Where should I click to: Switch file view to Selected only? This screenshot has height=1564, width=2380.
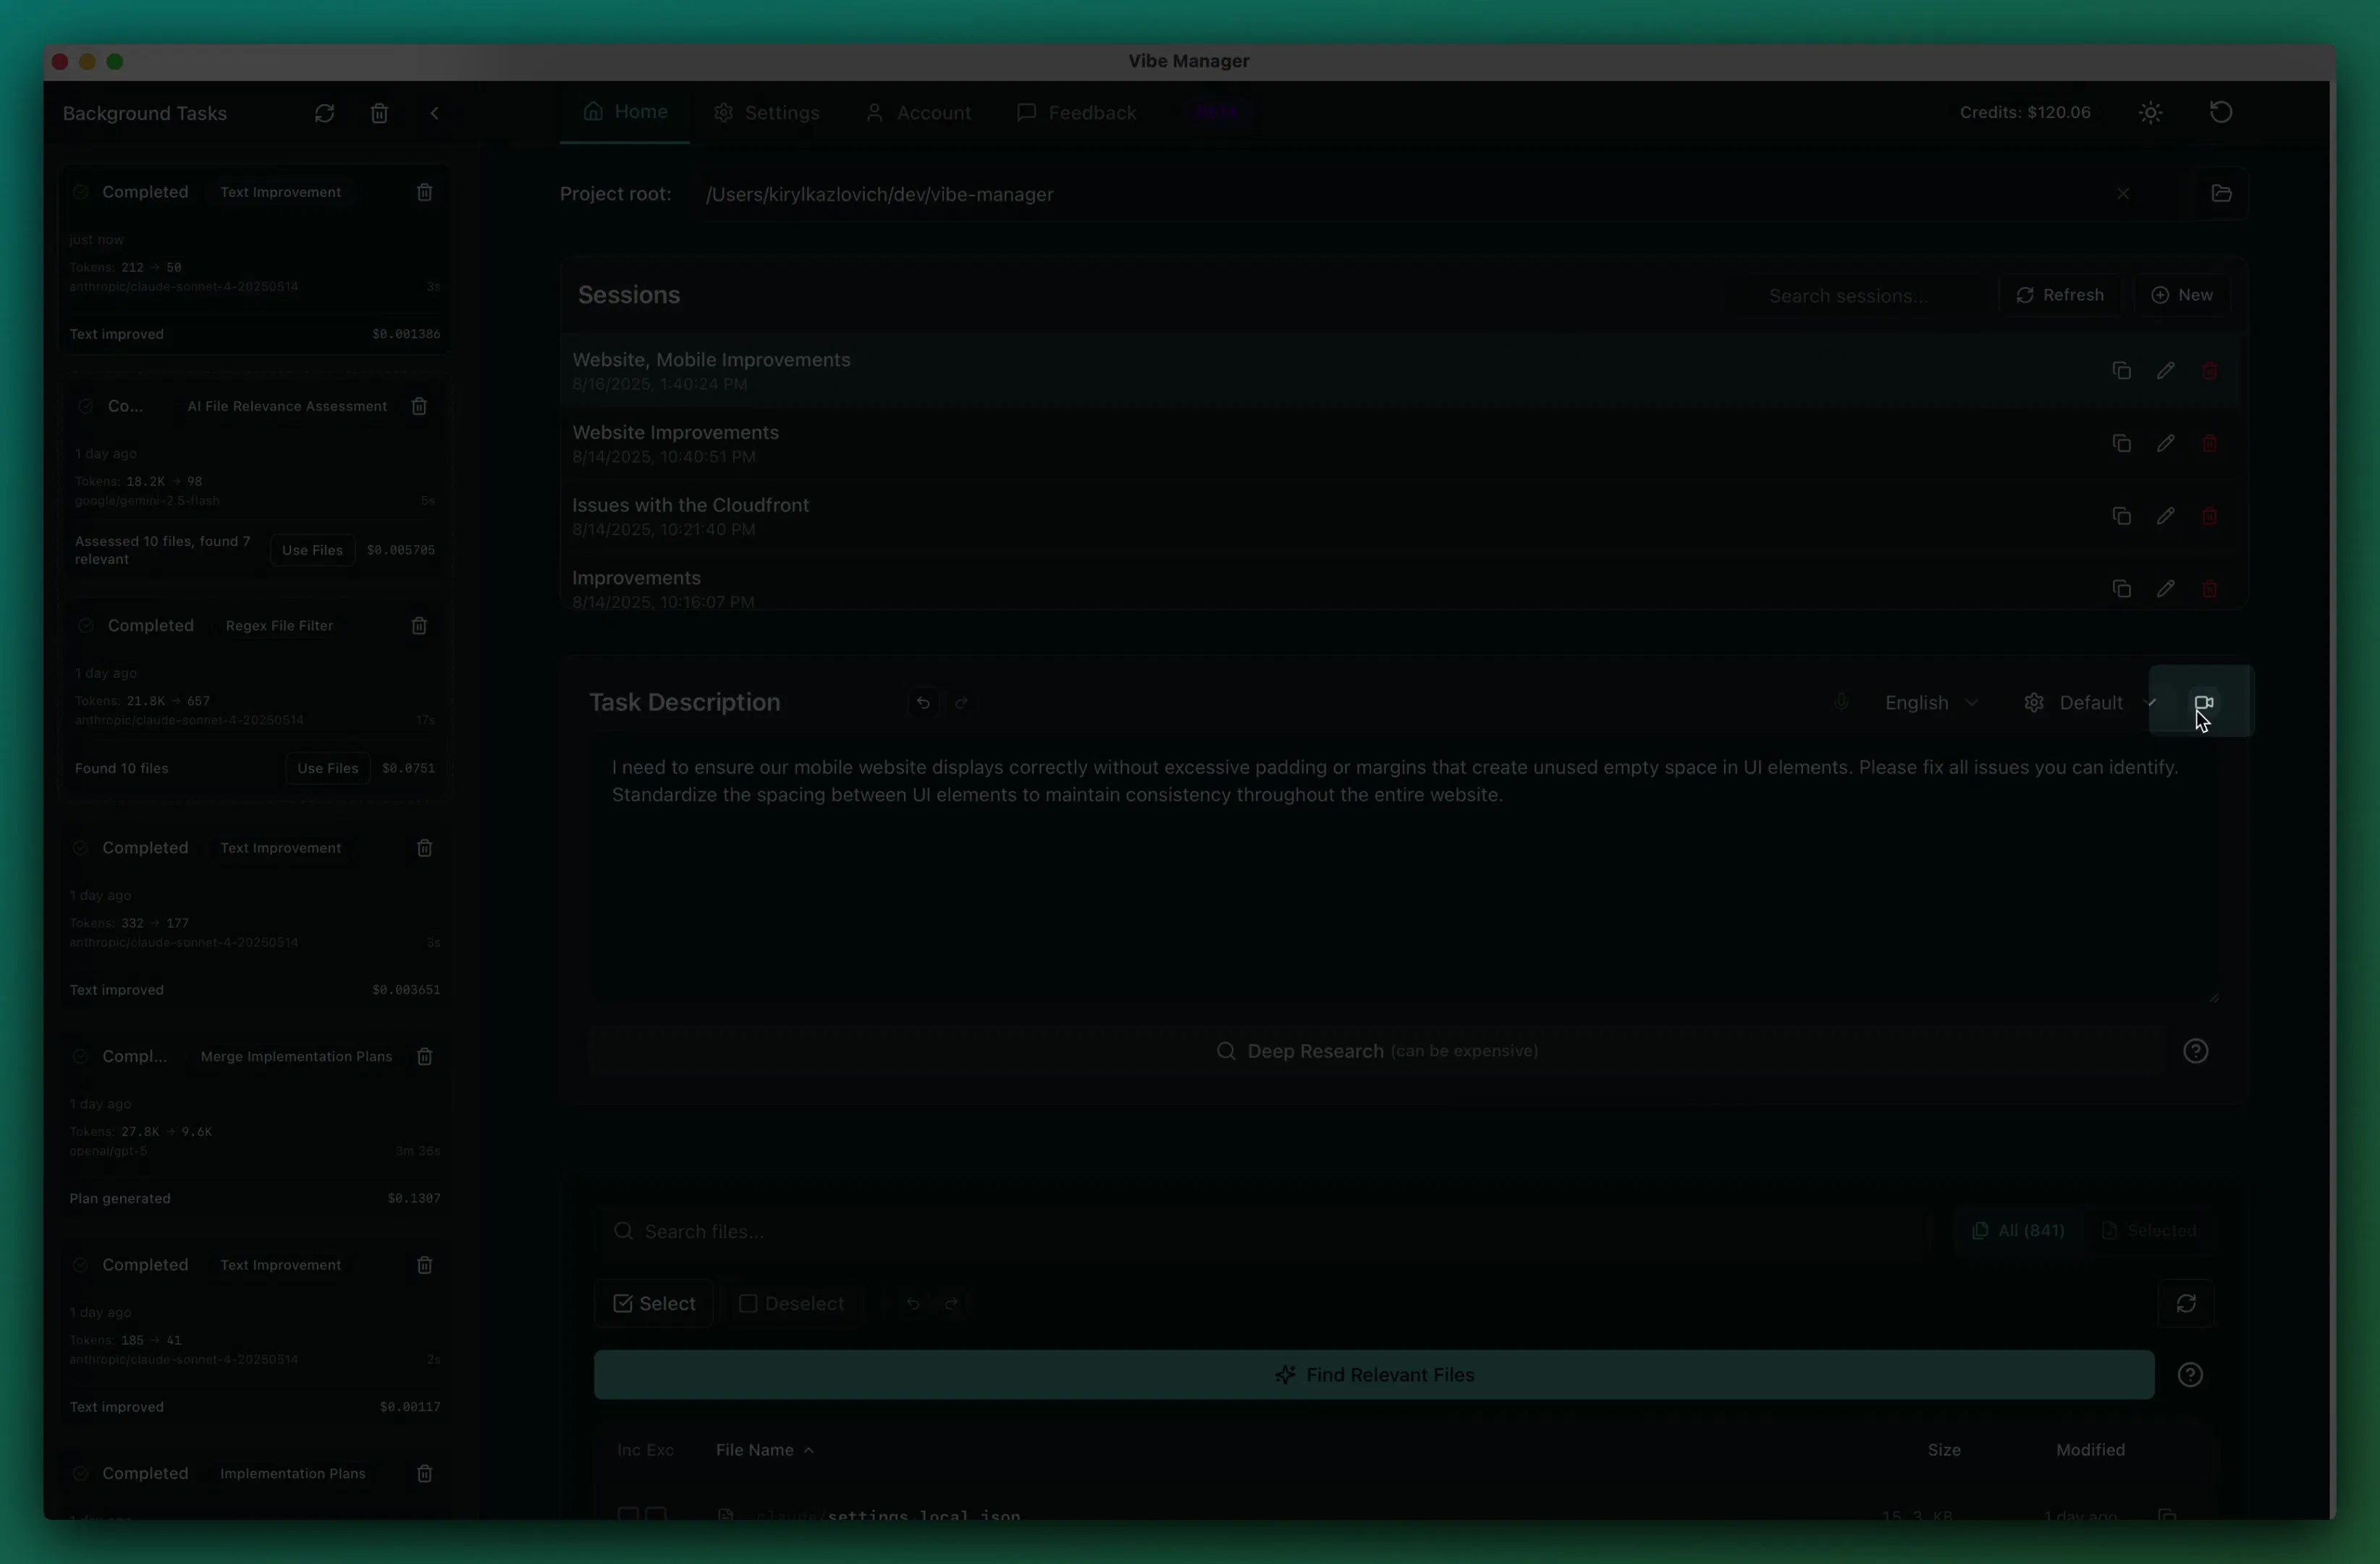tap(2149, 1231)
